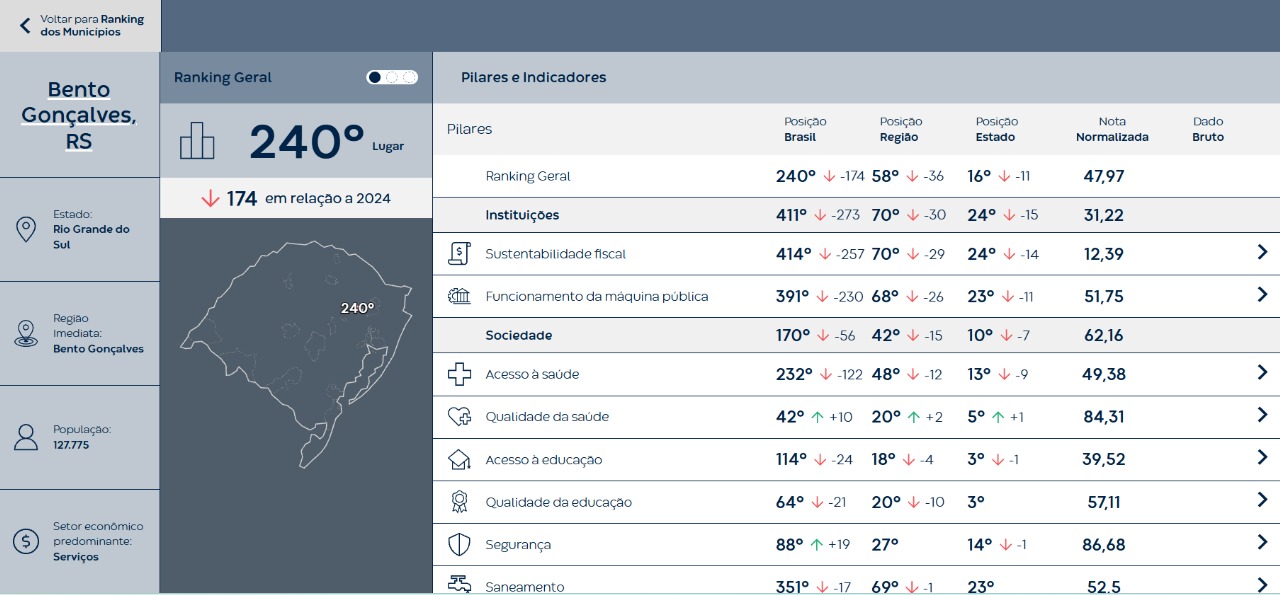Select the first filled dot in Ranking Geral toggle
Image resolution: width=1280 pixels, height=595 pixels.
(x=375, y=77)
